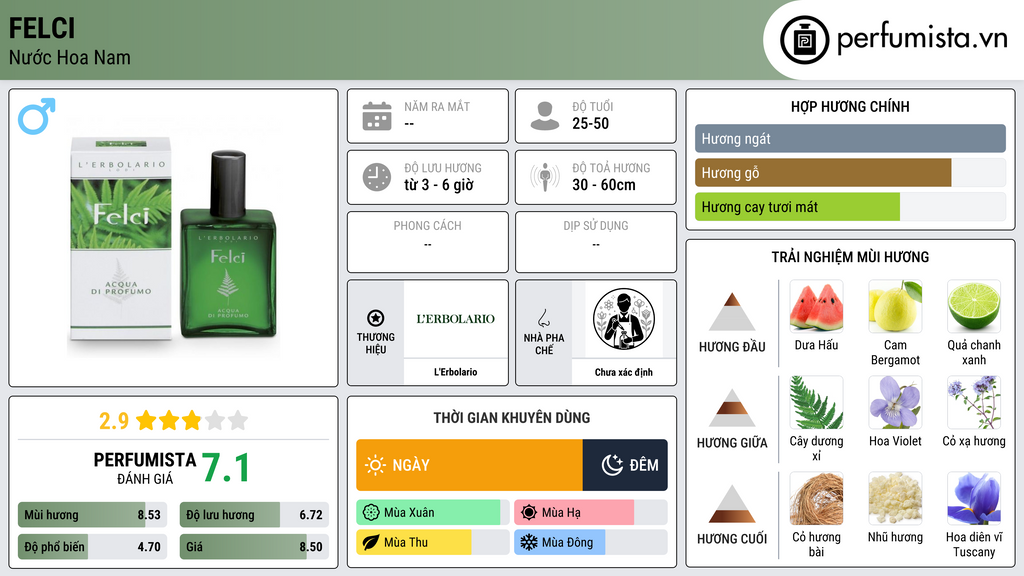Click the dark Đêm nighttime segment
1024x576 pixels.
click(x=625, y=465)
